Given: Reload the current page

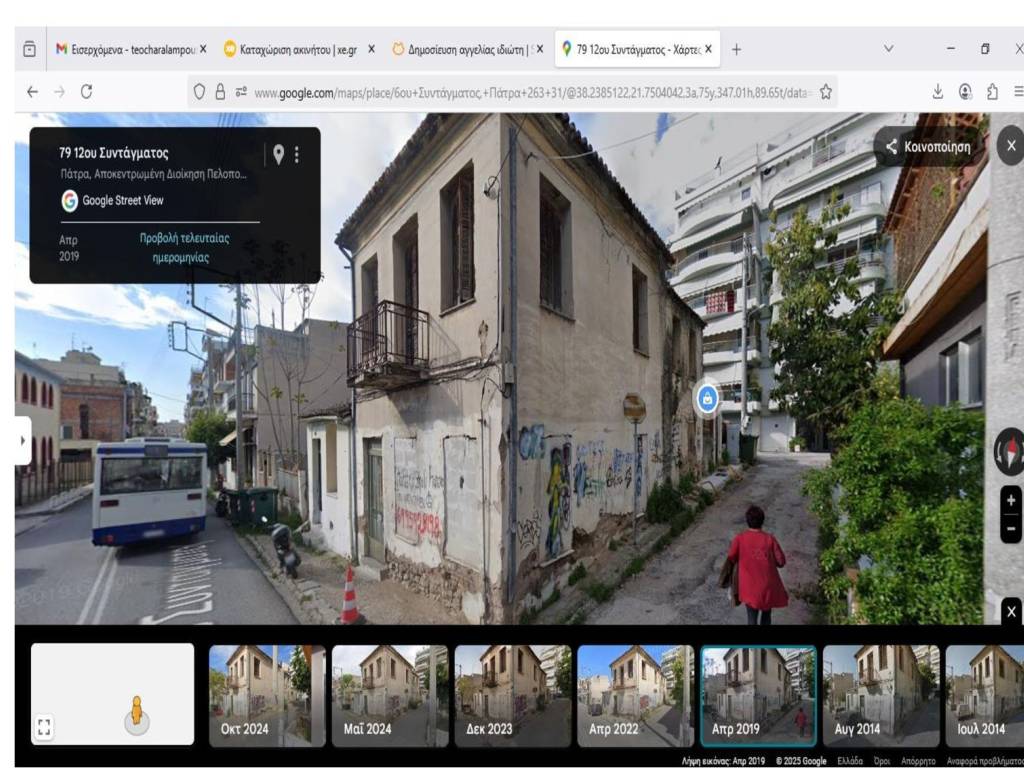Looking at the screenshot, I should (x=86, y=92).
